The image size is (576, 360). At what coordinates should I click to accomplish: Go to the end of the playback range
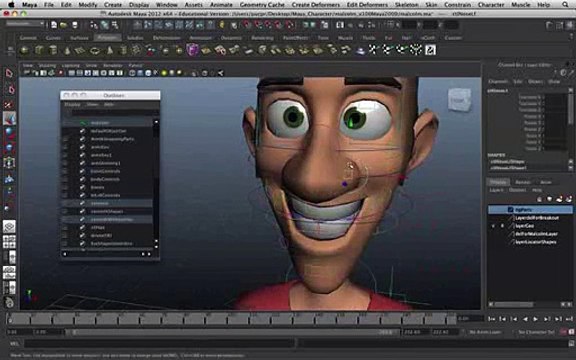(x=569, y=319)
